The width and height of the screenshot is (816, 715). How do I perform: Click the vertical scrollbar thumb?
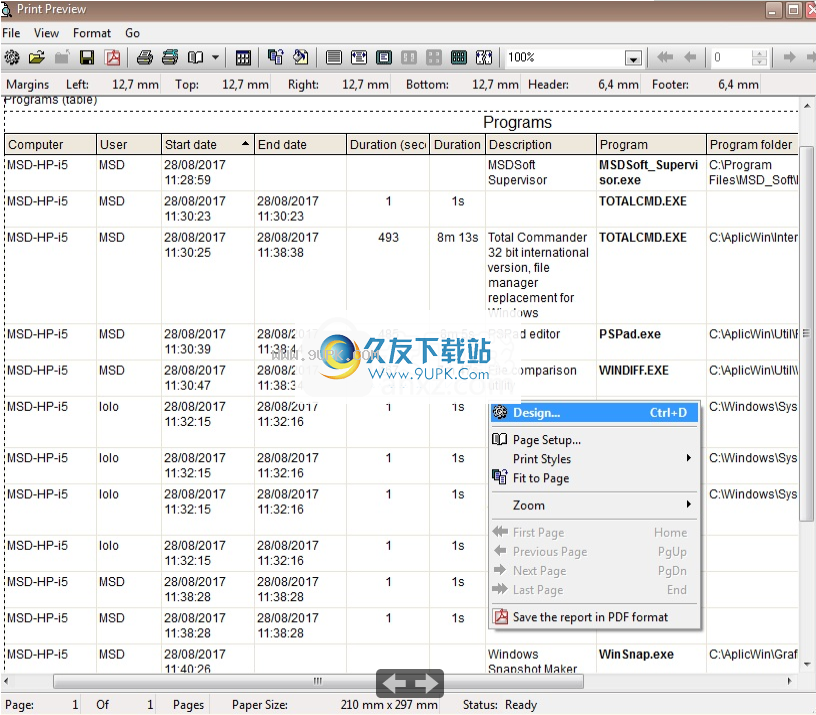pyautogui.click(x=807, y=333)
